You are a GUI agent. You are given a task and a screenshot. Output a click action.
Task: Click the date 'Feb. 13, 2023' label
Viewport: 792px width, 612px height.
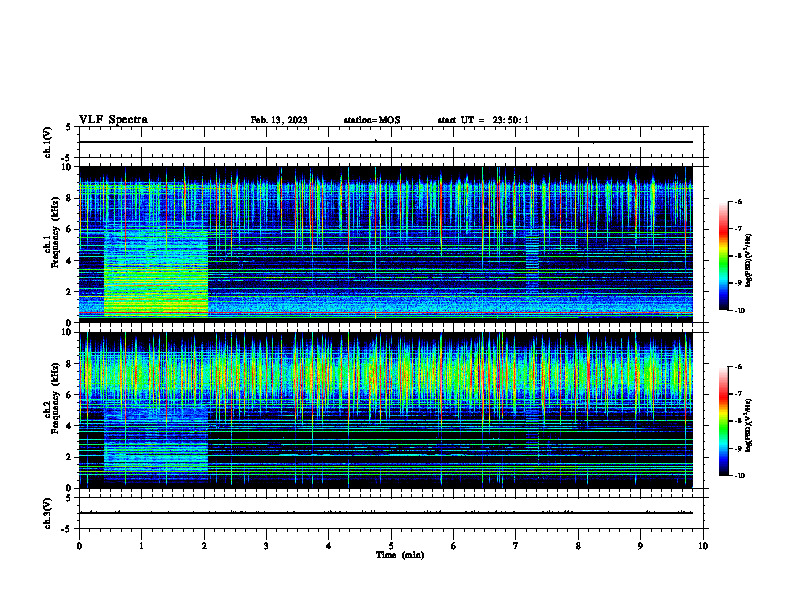(279, 120)
